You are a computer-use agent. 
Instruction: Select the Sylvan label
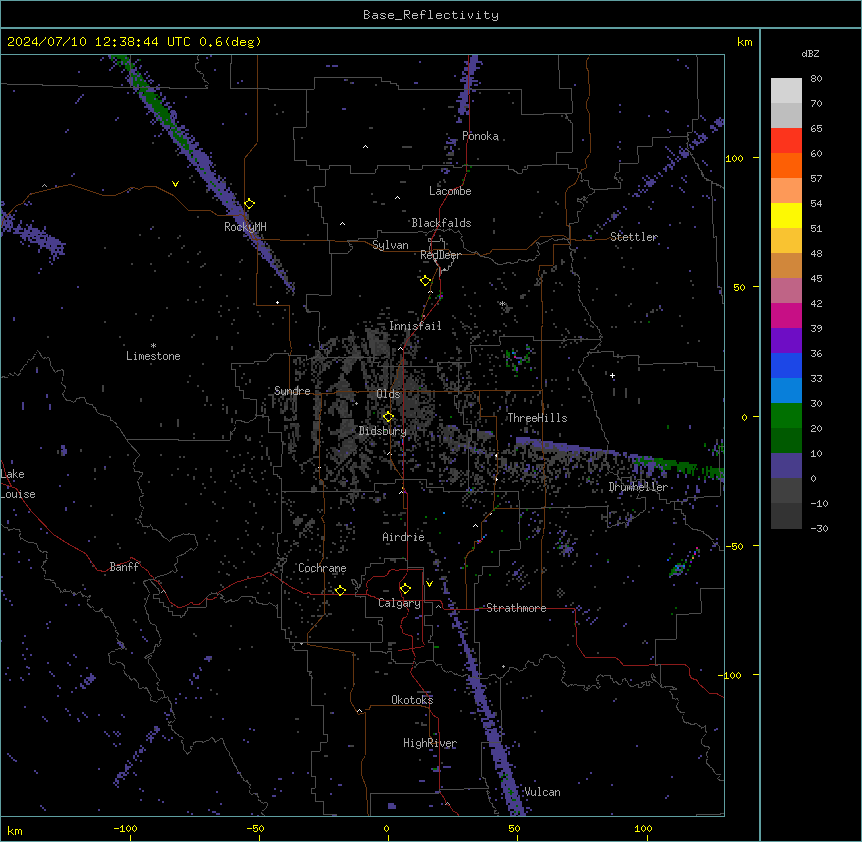tap(390, 245)
